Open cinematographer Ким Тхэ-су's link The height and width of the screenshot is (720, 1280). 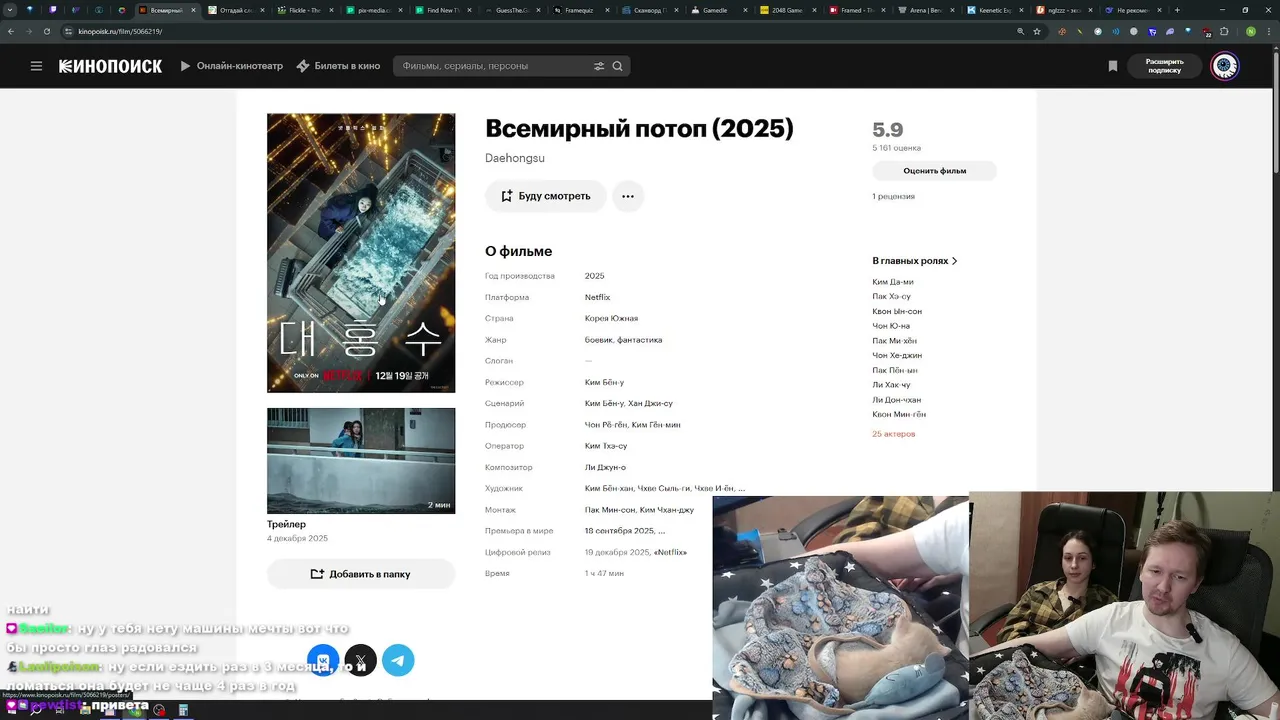tap(606, 446)
